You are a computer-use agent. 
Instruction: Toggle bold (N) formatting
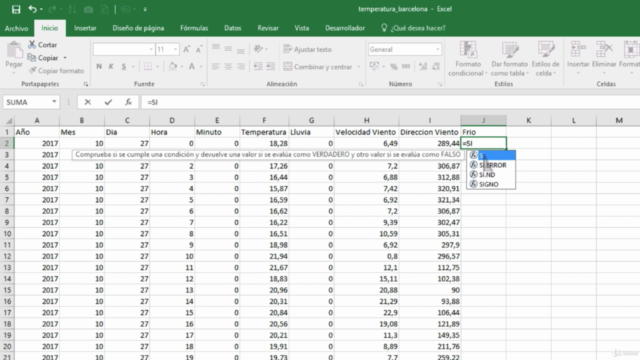99,67
